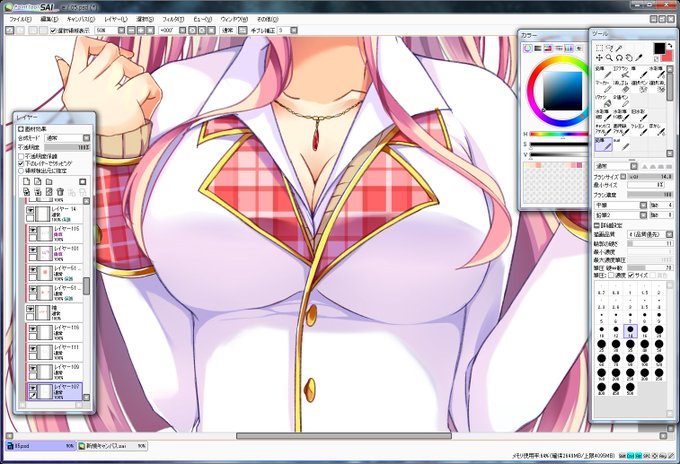The image size is (680, 464).
Task: Hide the レイヤー109 layer
Action: click(33, 368)
